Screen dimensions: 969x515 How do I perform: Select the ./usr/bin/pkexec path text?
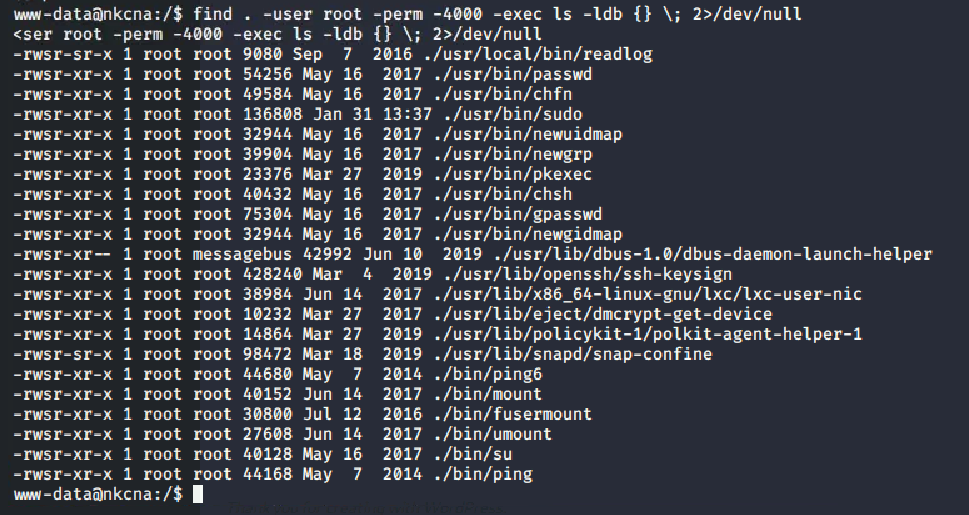[x=513, y=174]
